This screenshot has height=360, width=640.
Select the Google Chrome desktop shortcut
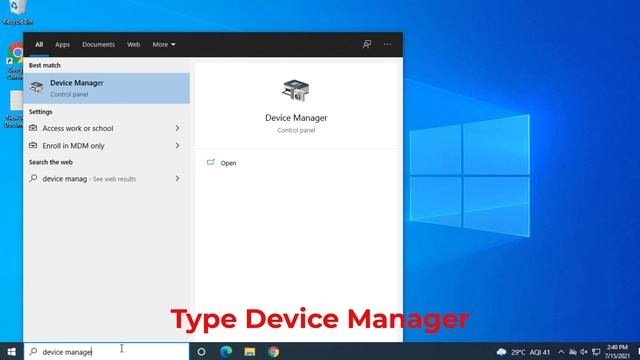point(16,61)
